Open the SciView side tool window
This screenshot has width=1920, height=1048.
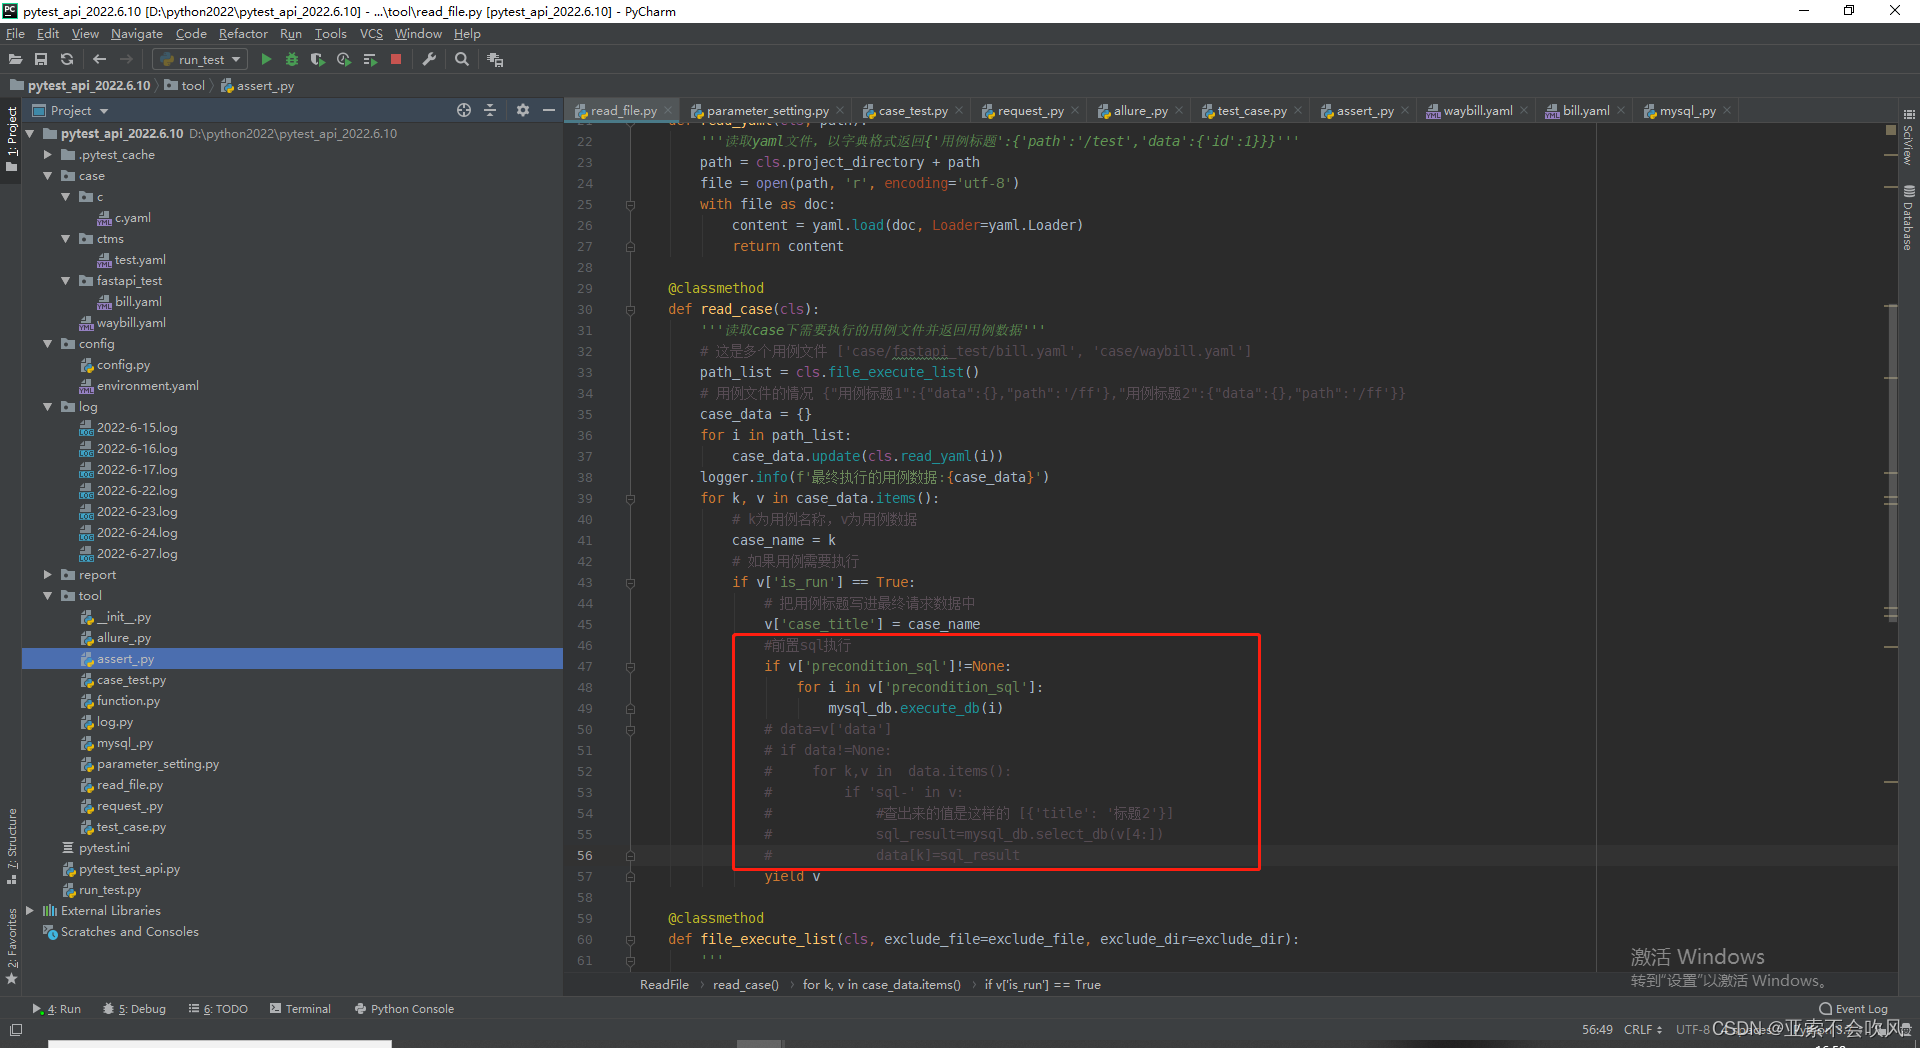click(x=1909, y=138)
